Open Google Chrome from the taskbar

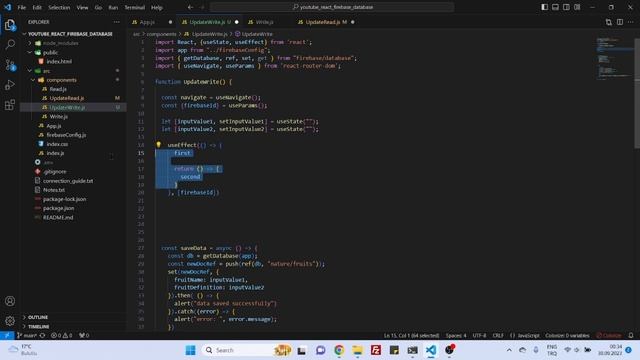coord(339,350)
